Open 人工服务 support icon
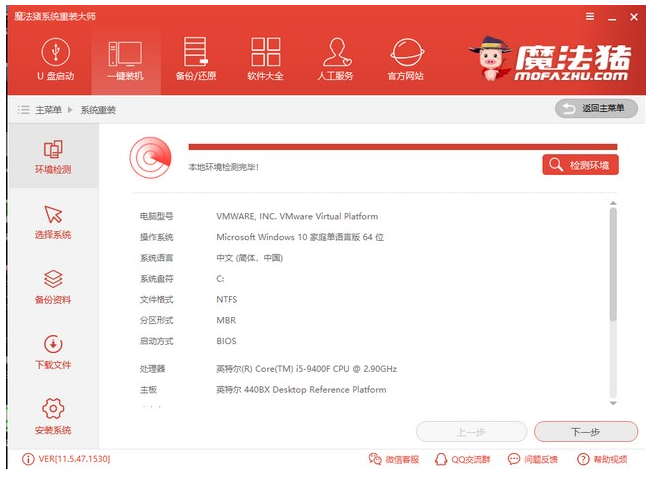 click(335, 59)
